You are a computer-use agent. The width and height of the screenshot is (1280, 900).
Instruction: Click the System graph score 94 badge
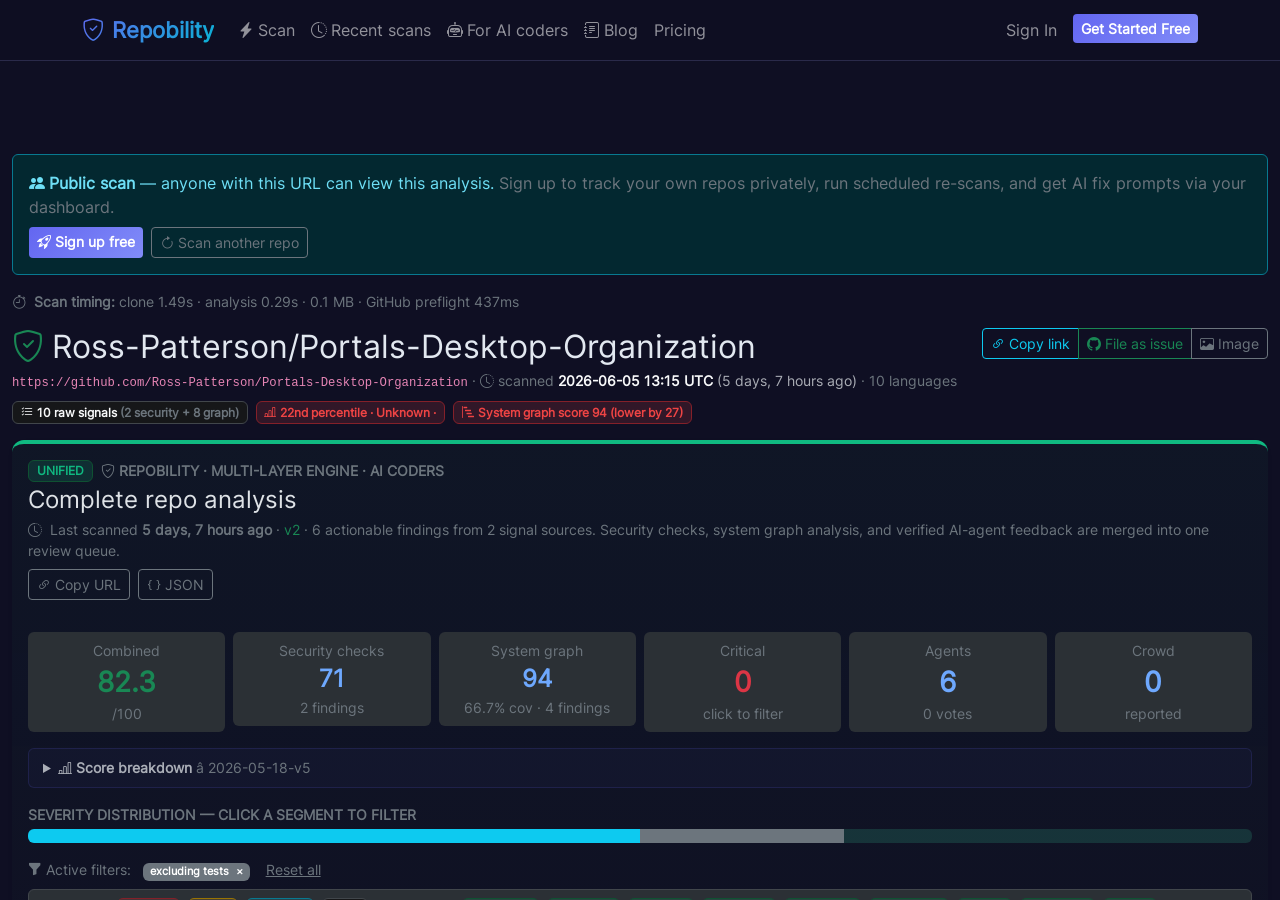(572, 412)
